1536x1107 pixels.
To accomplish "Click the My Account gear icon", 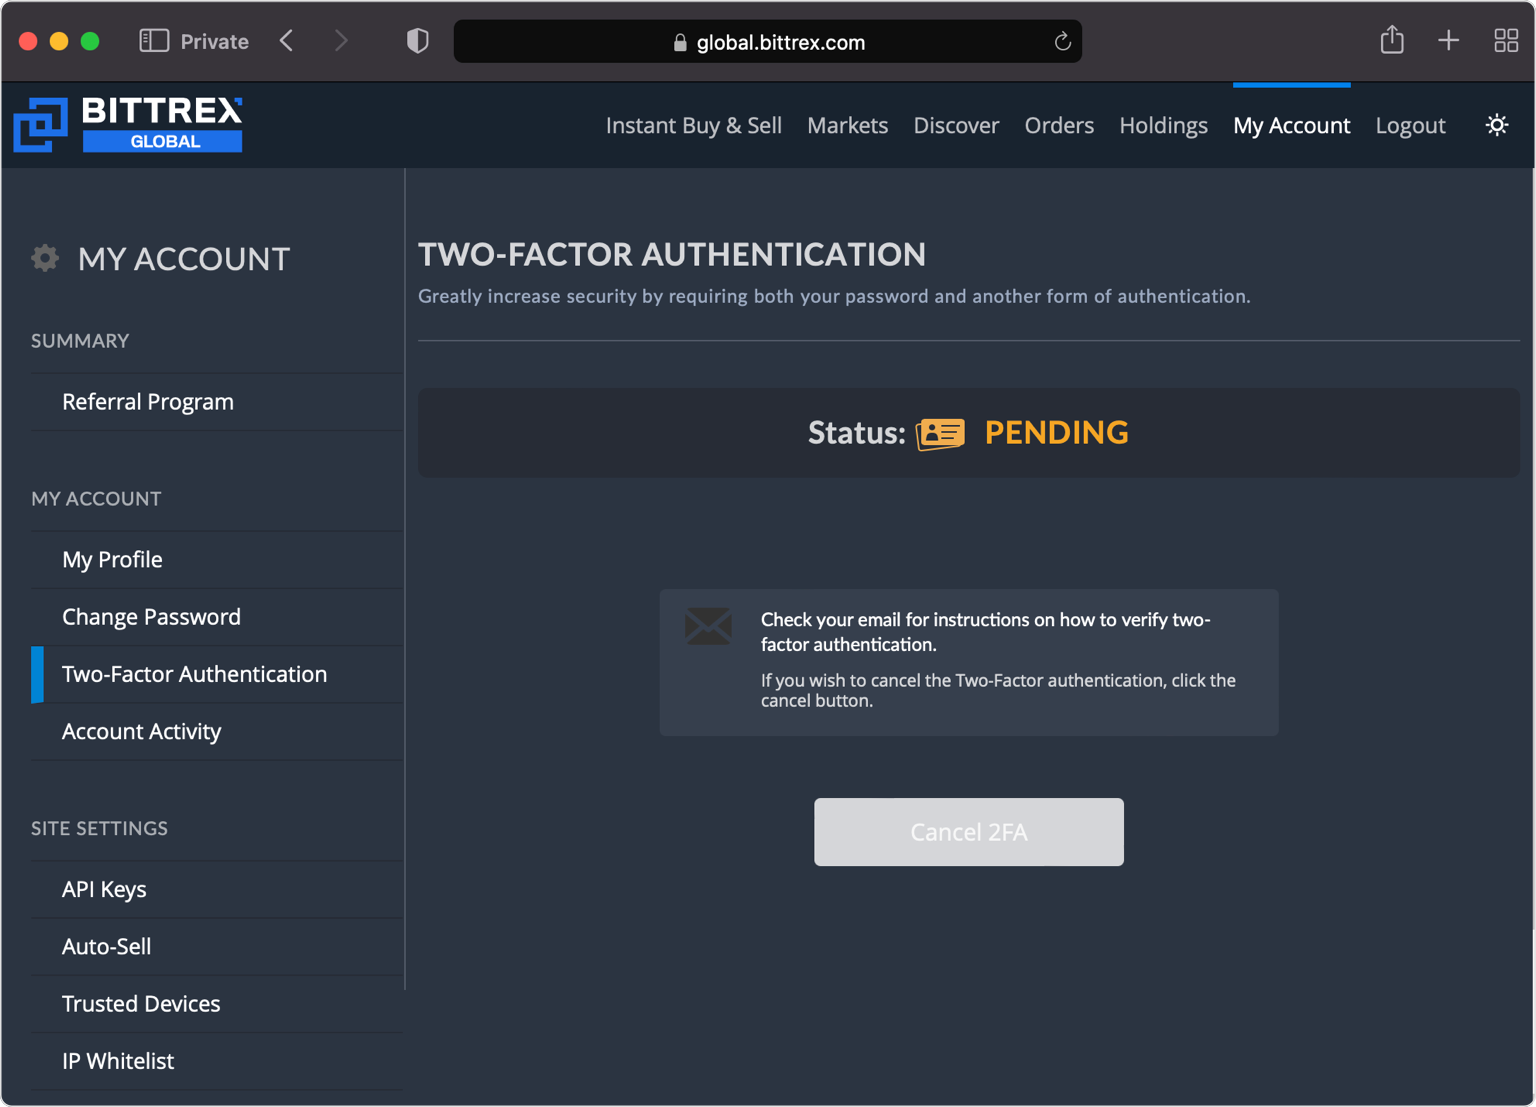I will pos(45,258).
